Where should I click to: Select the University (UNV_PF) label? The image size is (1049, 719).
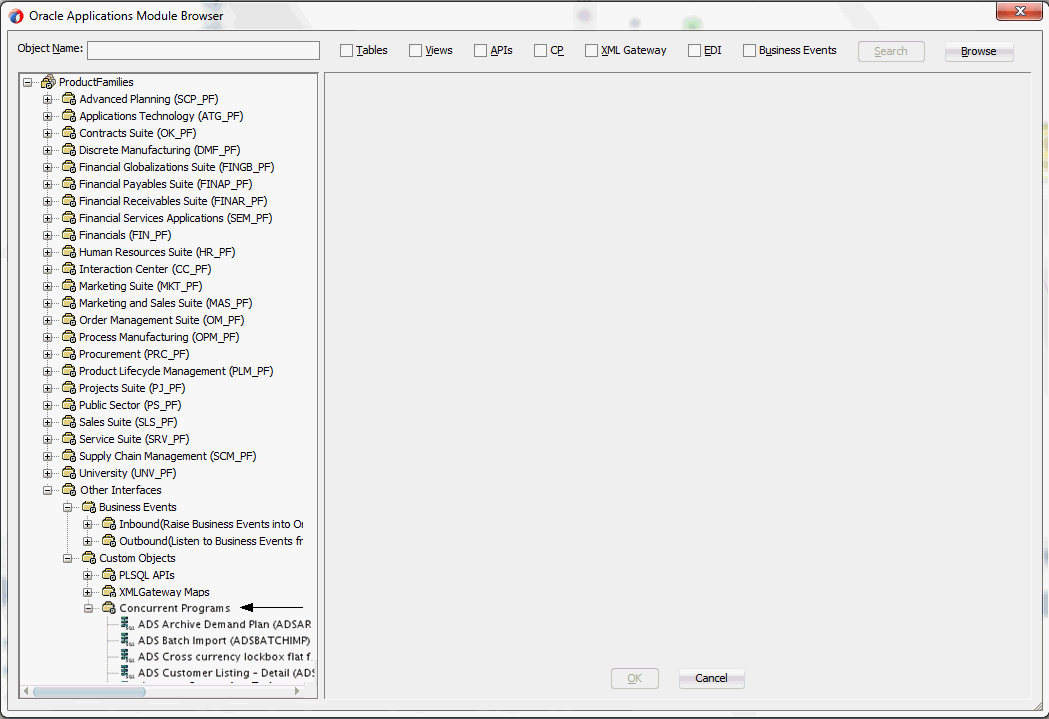(128, 474)
